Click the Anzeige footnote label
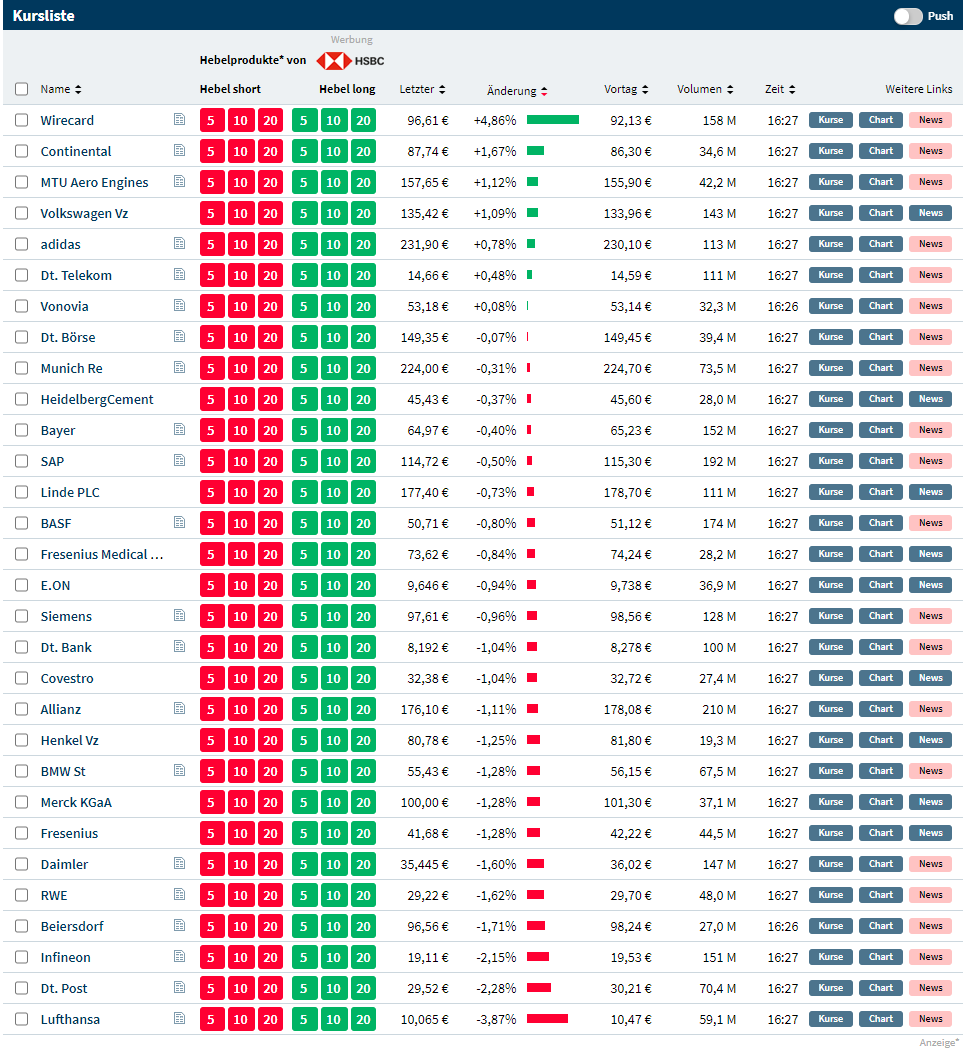Viewport: 967px width, 1057px height. (x=939, y=1043)
